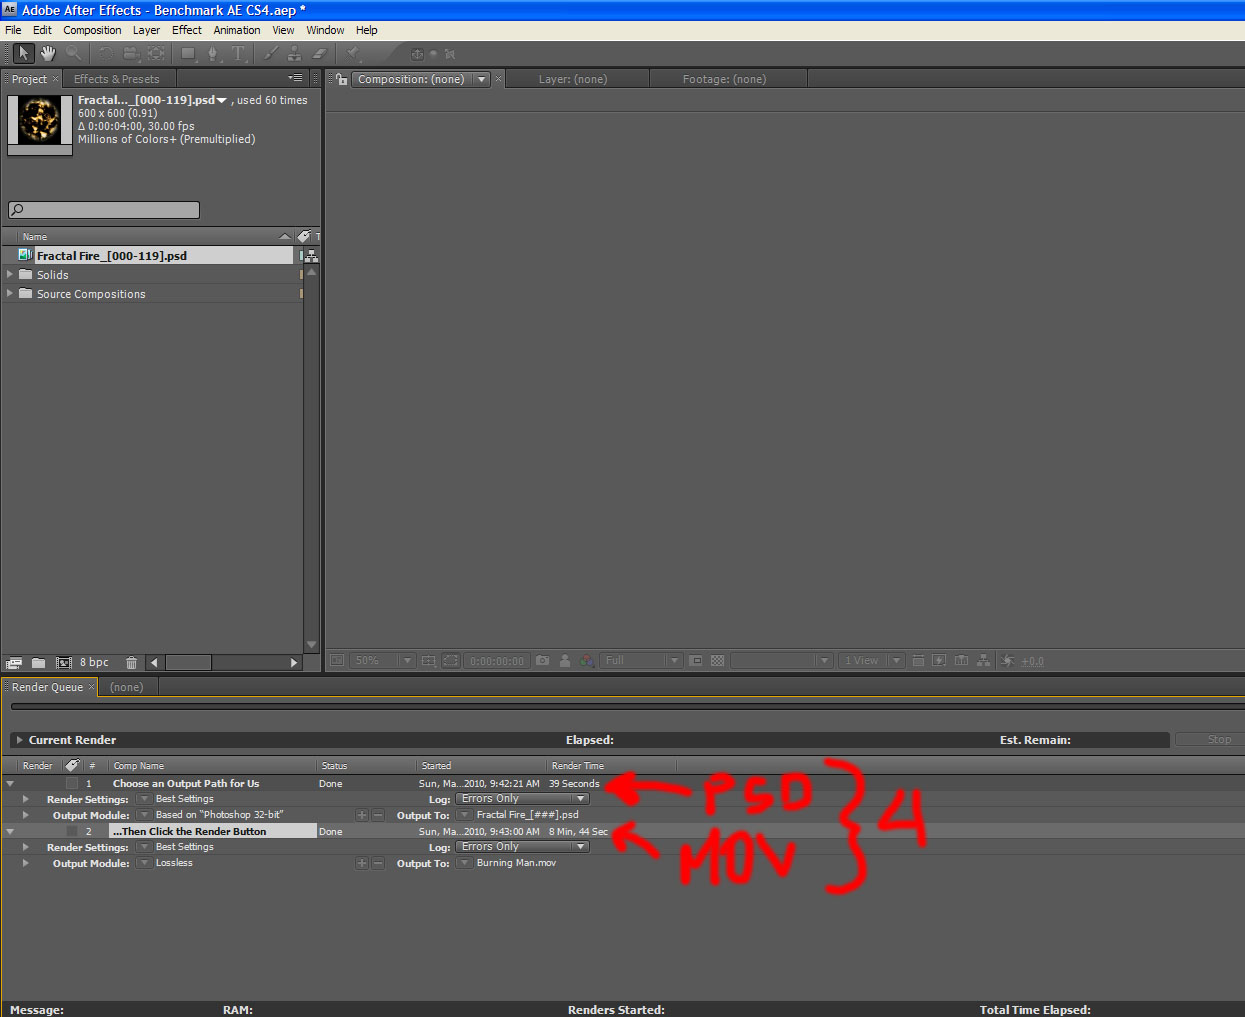Toggle render checkbox for item 1
Image resolution: width=1245 pixels, height=1017 pixels.
(72, 784)
